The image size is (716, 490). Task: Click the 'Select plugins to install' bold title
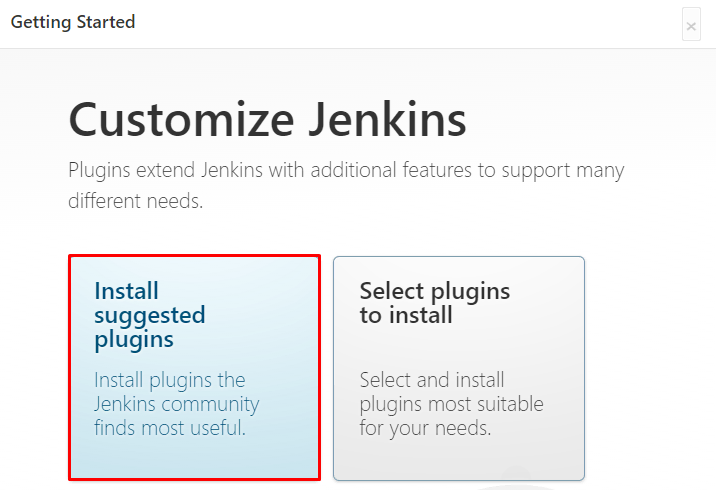(434, 303)
